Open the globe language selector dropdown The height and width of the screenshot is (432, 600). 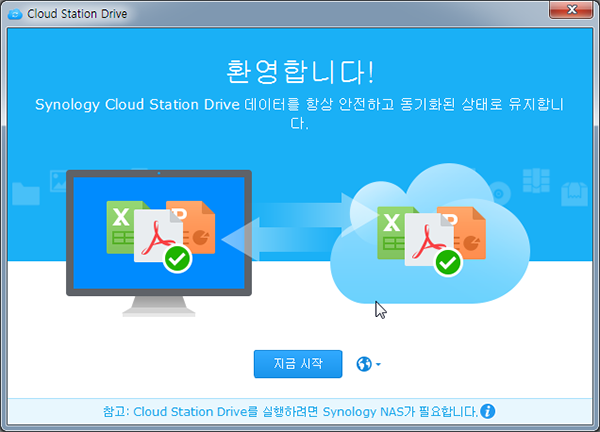[x=368, y=364]
